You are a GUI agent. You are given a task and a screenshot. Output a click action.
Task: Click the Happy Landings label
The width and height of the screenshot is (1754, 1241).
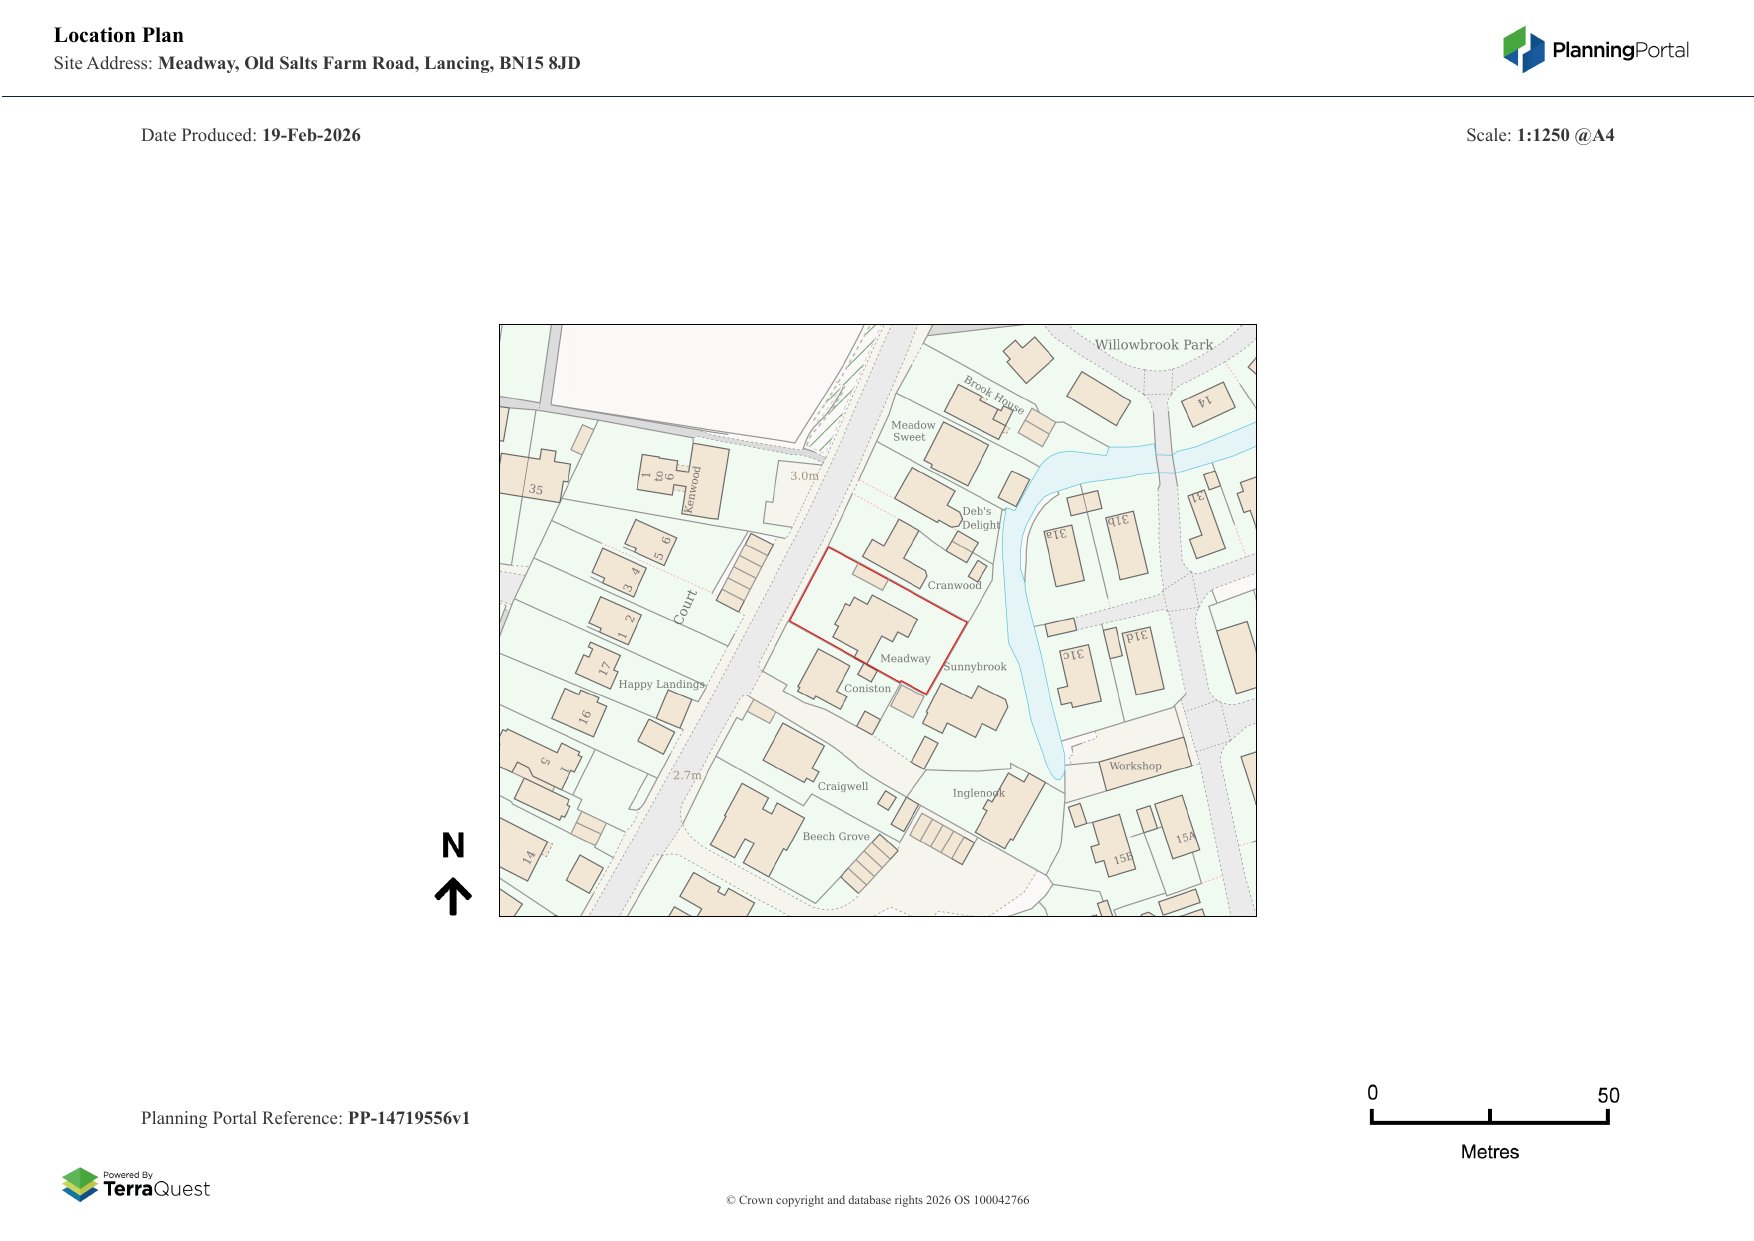coord(661,685)
